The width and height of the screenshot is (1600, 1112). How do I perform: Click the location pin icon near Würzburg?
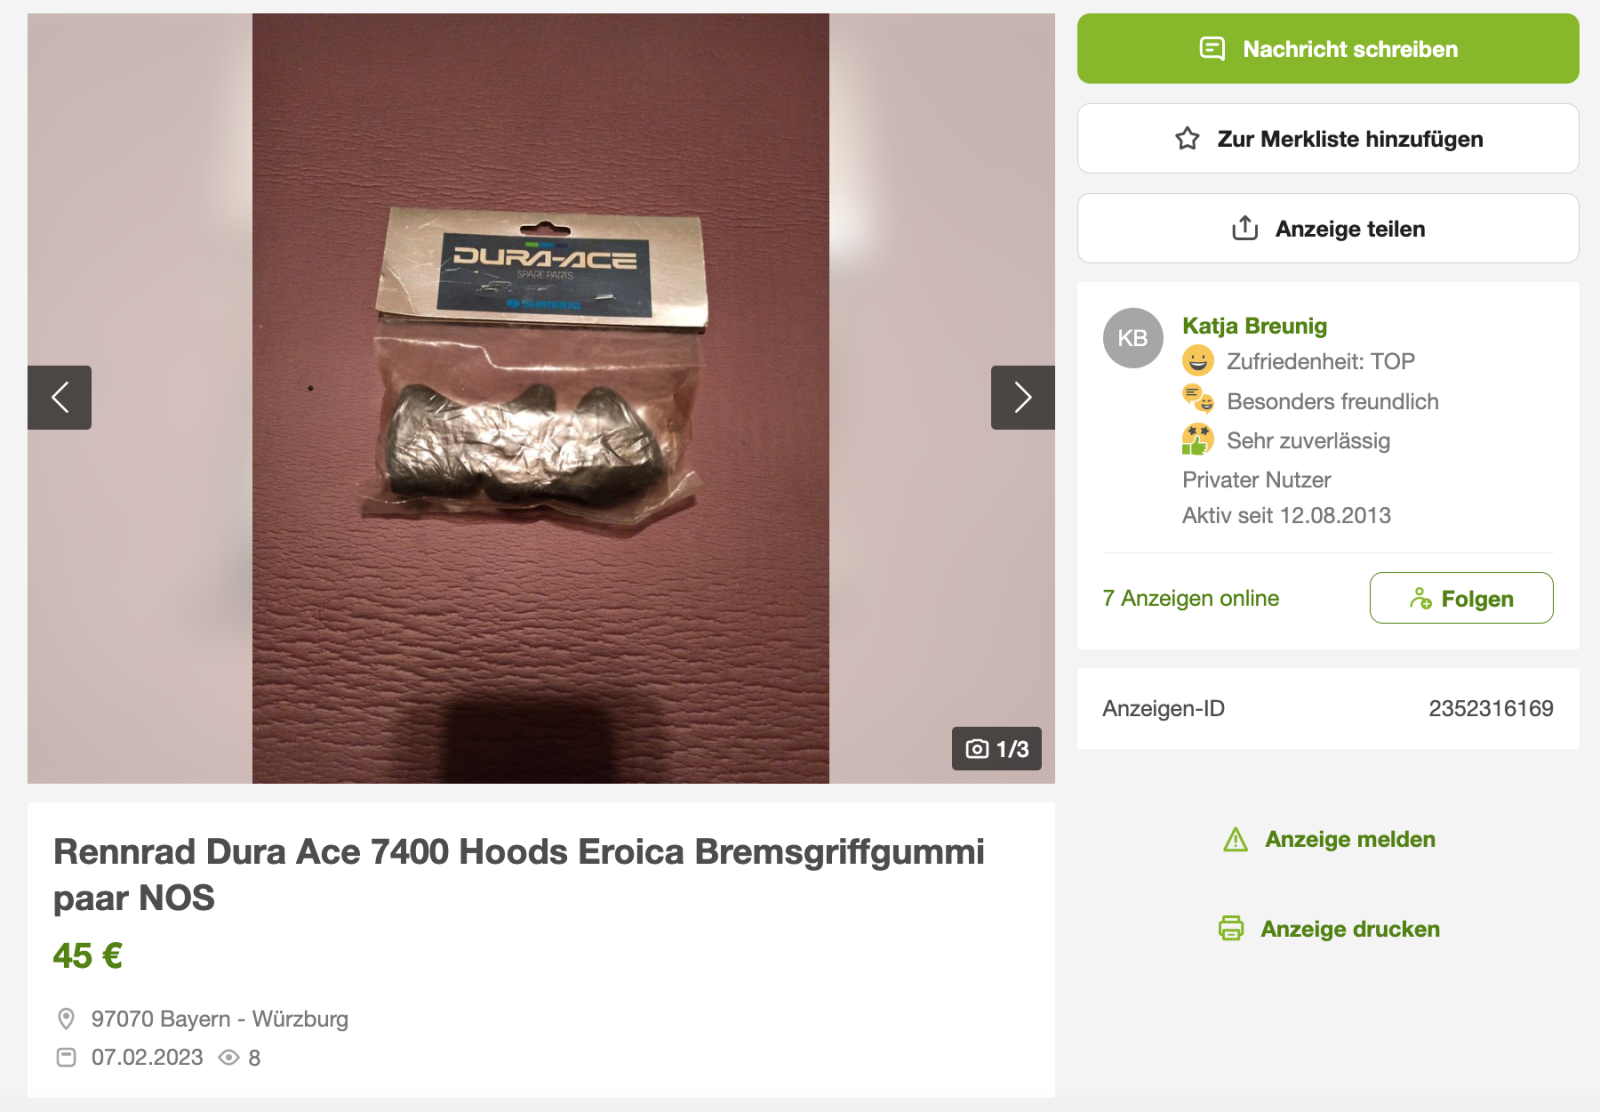point(66,1019)
